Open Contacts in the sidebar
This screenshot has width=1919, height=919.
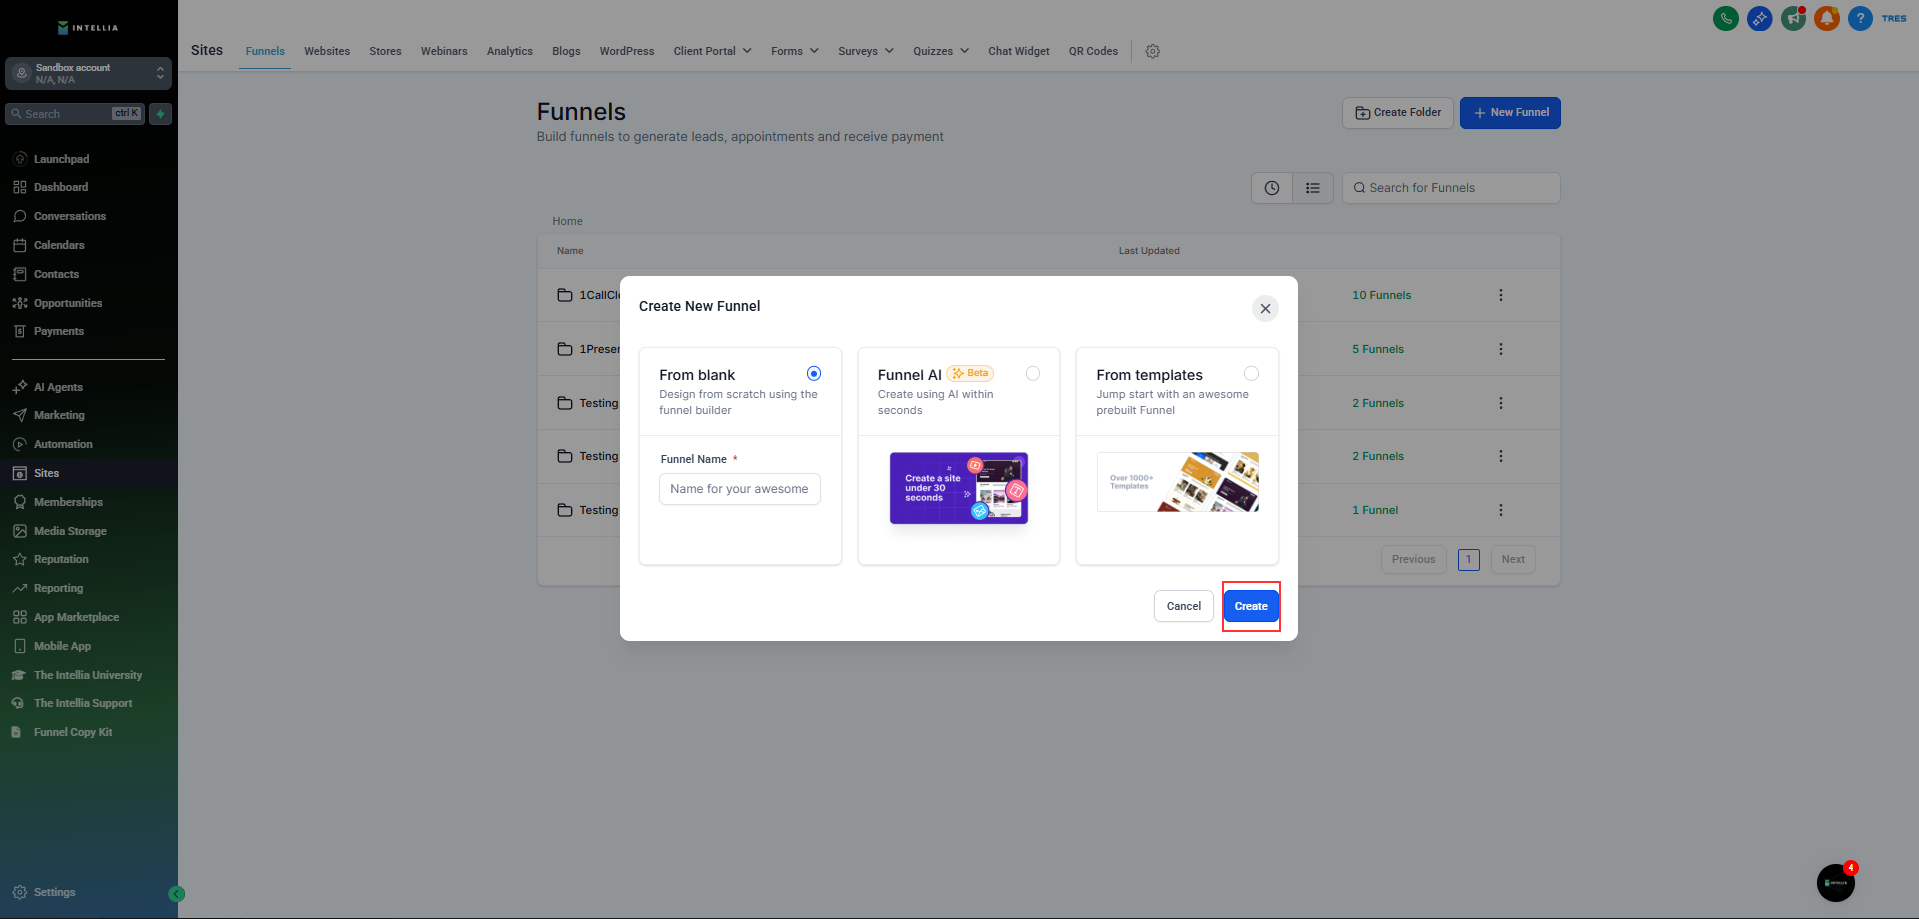[x=56, y=274]
